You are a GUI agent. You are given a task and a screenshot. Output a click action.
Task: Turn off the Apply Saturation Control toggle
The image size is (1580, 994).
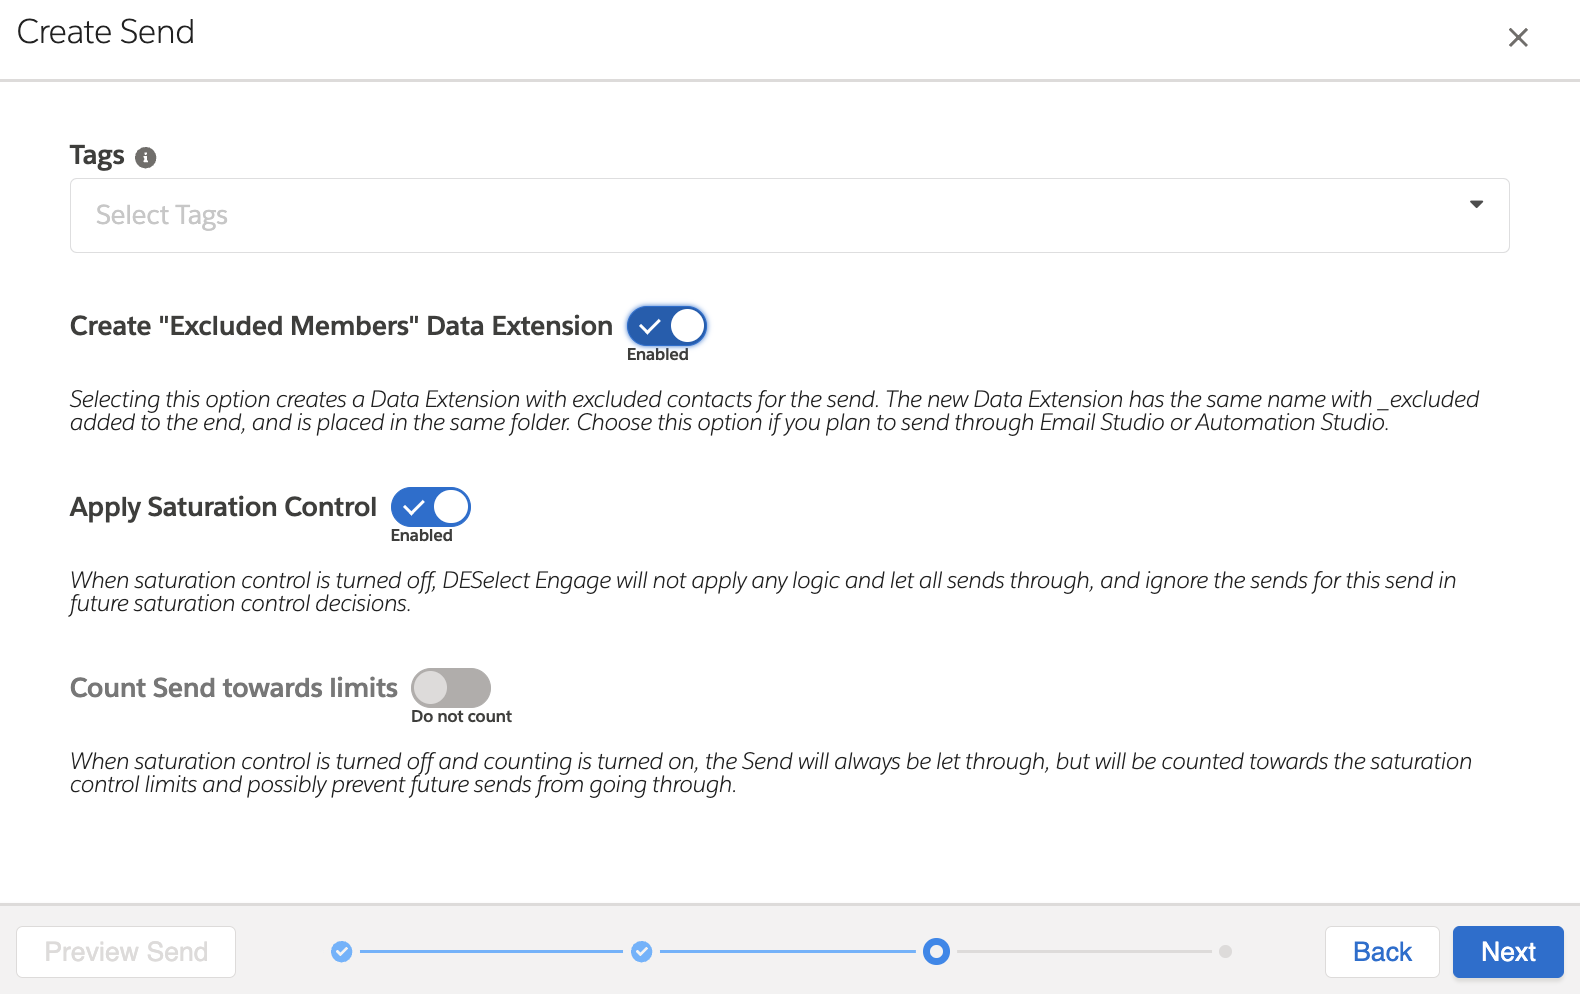coord(431,507)
